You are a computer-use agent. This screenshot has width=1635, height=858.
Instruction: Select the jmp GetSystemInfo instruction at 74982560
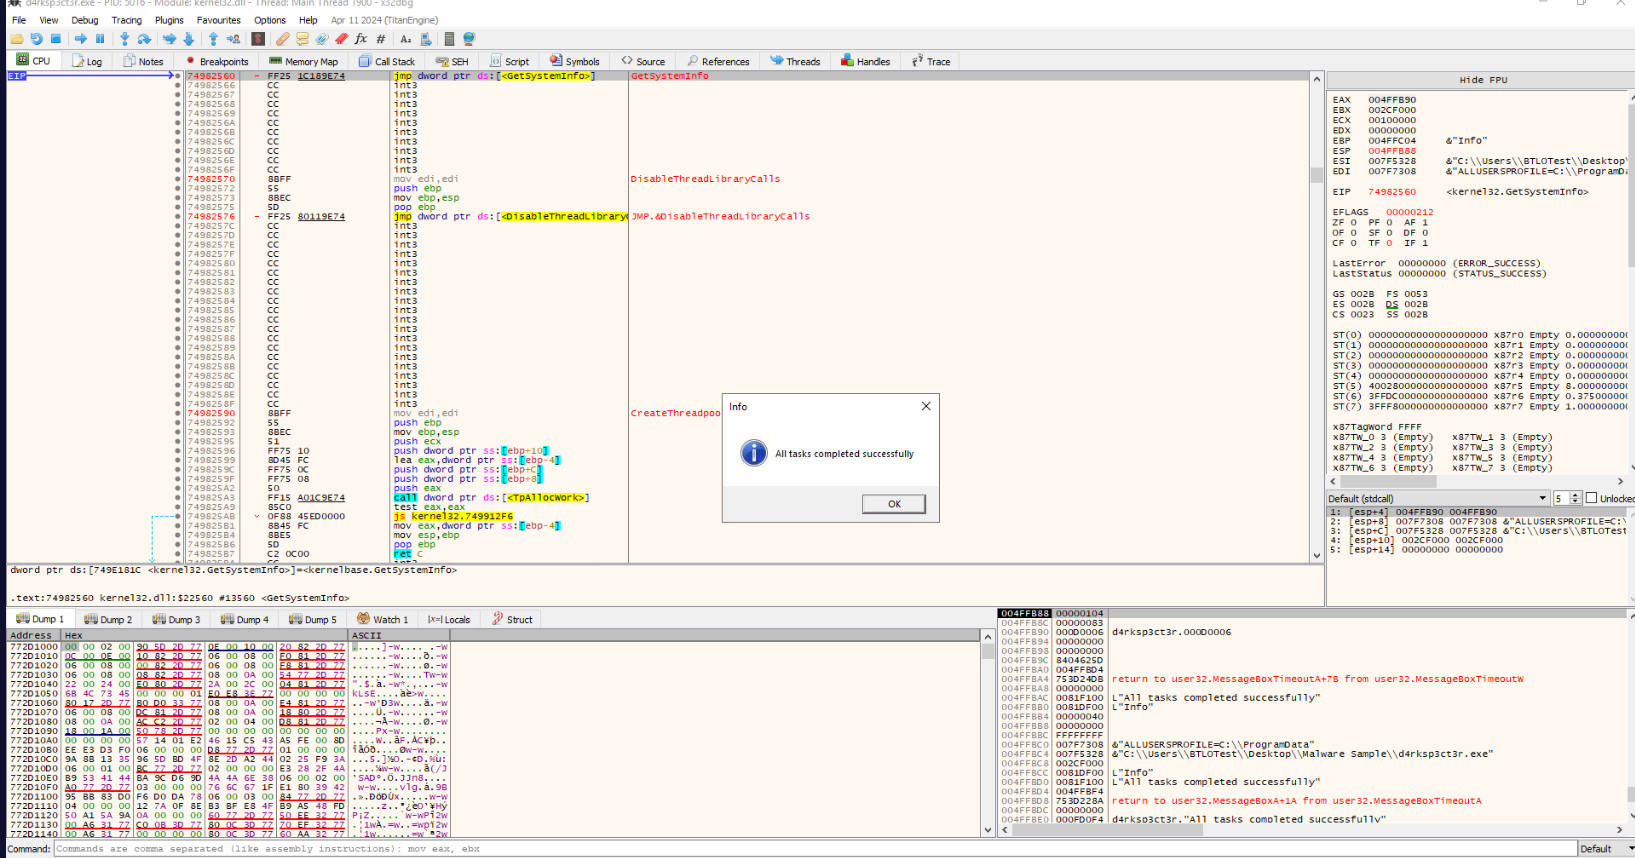click(494, 76)
